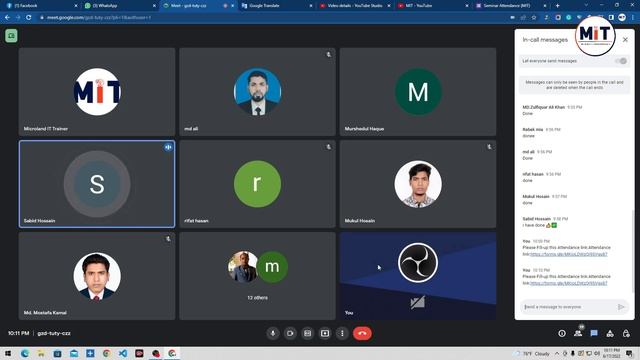Toggle the chat panel icon
640x360 pixels.
[x=594, y=333]
